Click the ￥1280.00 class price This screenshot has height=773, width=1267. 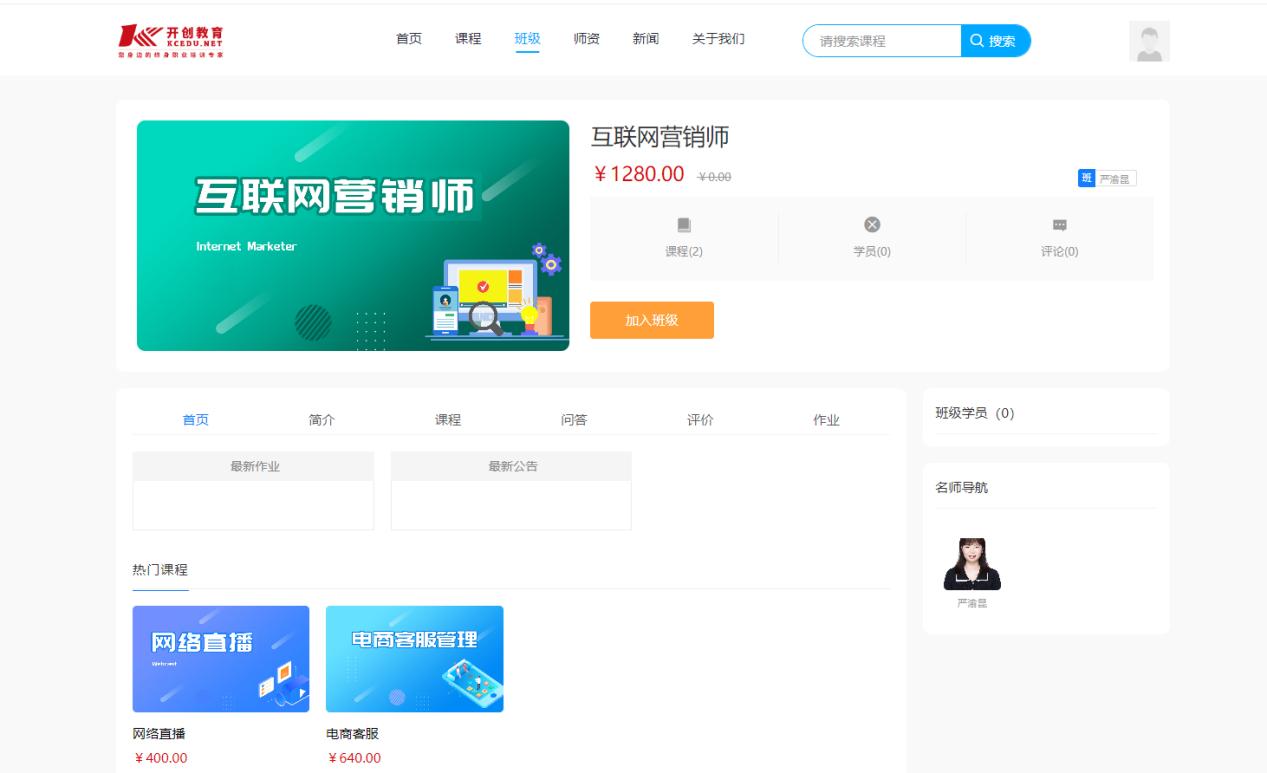tap(638, 175)
